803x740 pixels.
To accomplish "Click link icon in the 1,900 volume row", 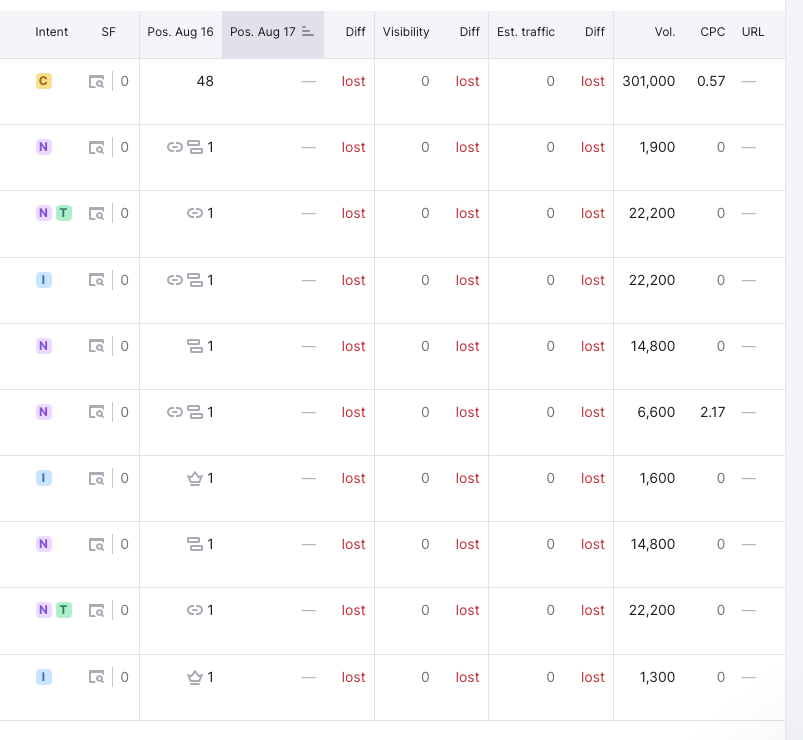I will 175,147.
